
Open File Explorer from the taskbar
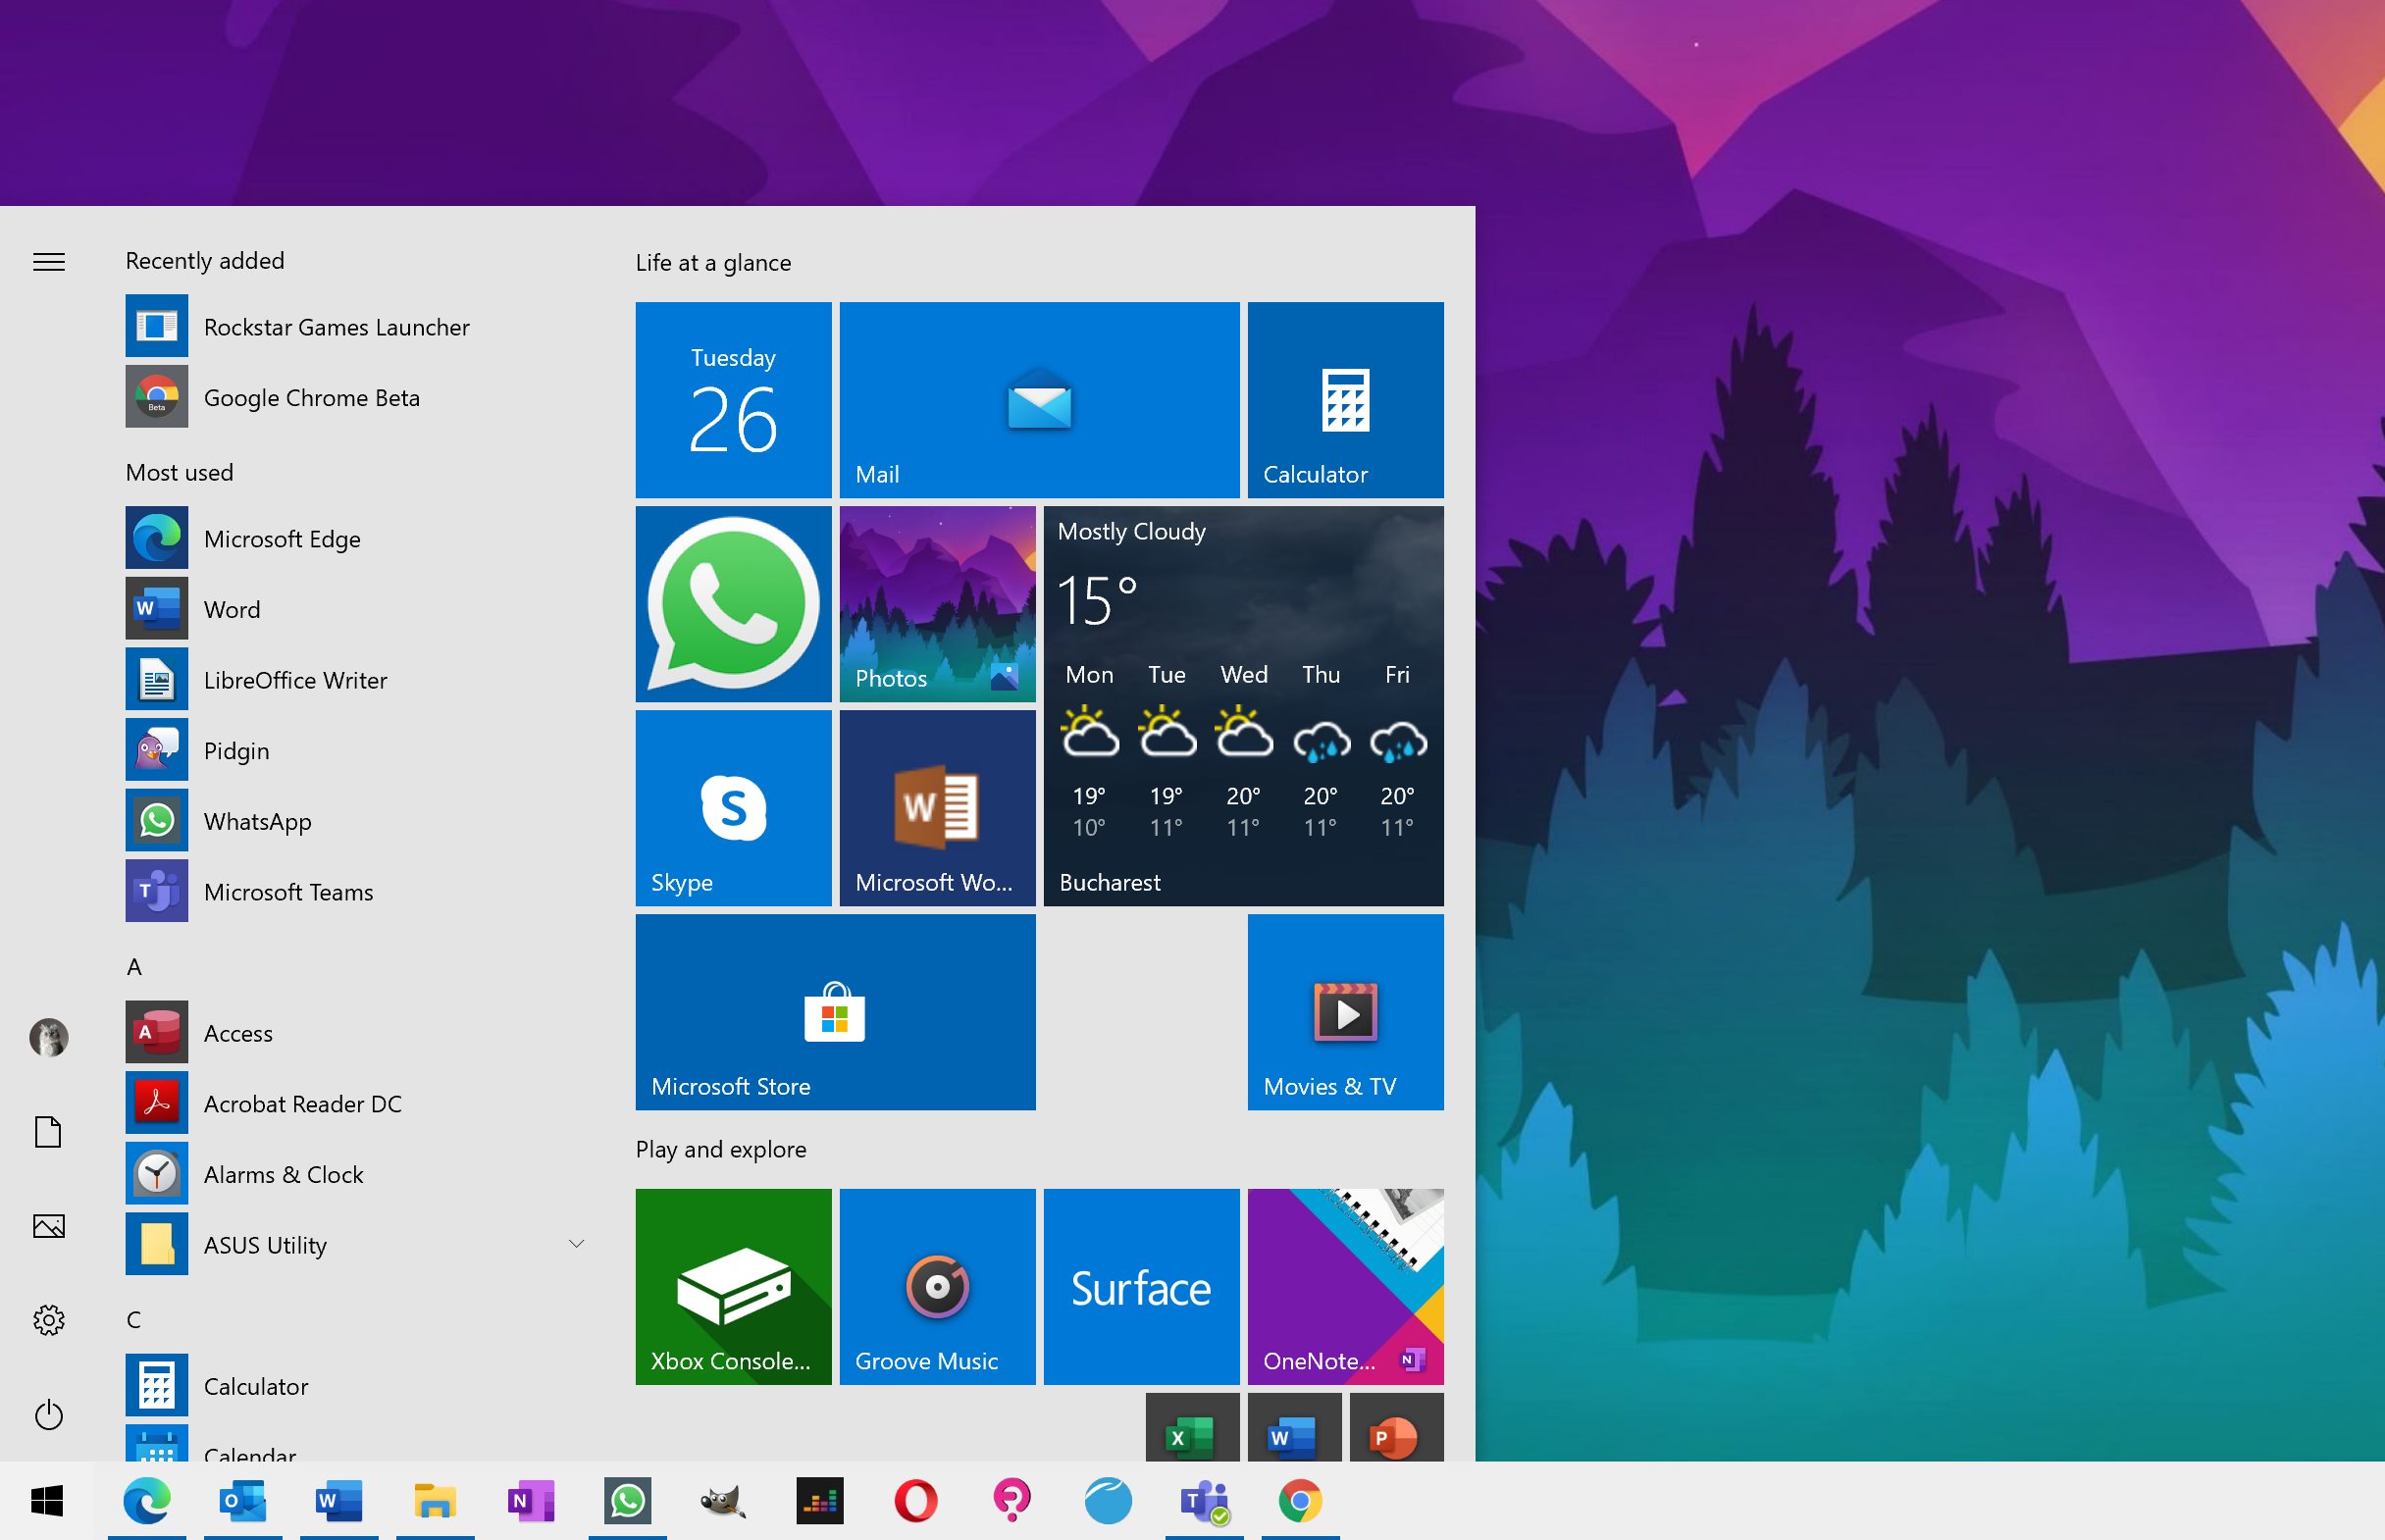point(435,1501)
